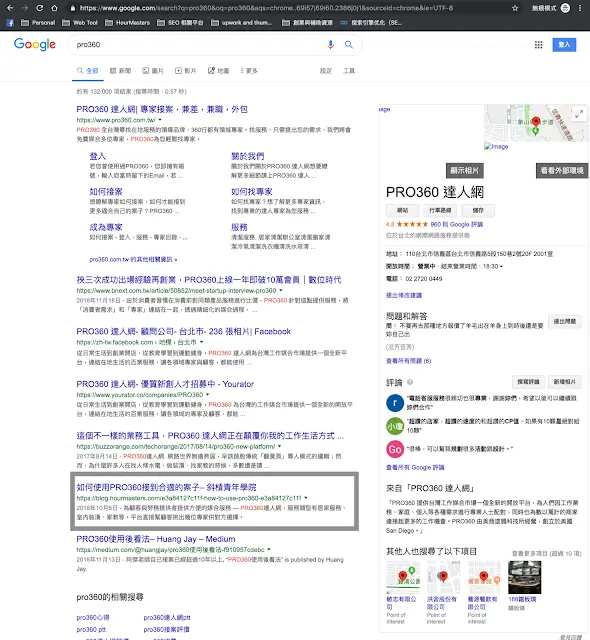Open the Yourator result title

165,384
